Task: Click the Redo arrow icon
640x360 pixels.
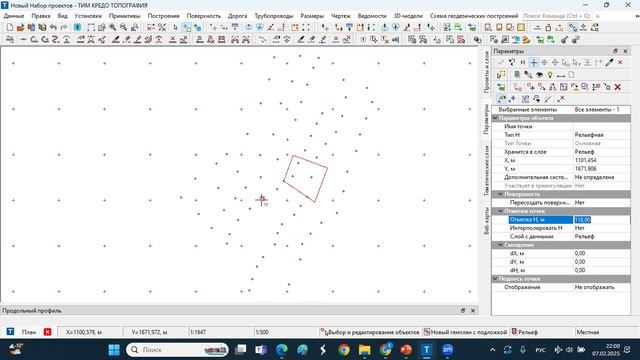Action: coord(64,28)
